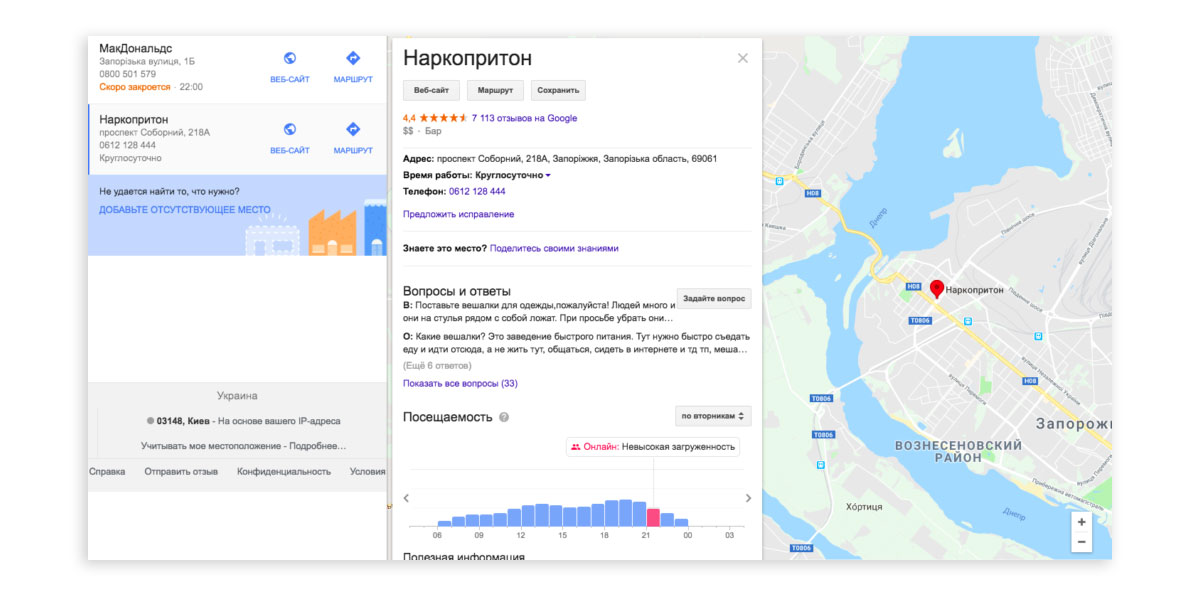The width and height of the screenshot is (1201, 600).
Task: Click the help icon next to Посещаемость
Action: click(x=504, y=417)
